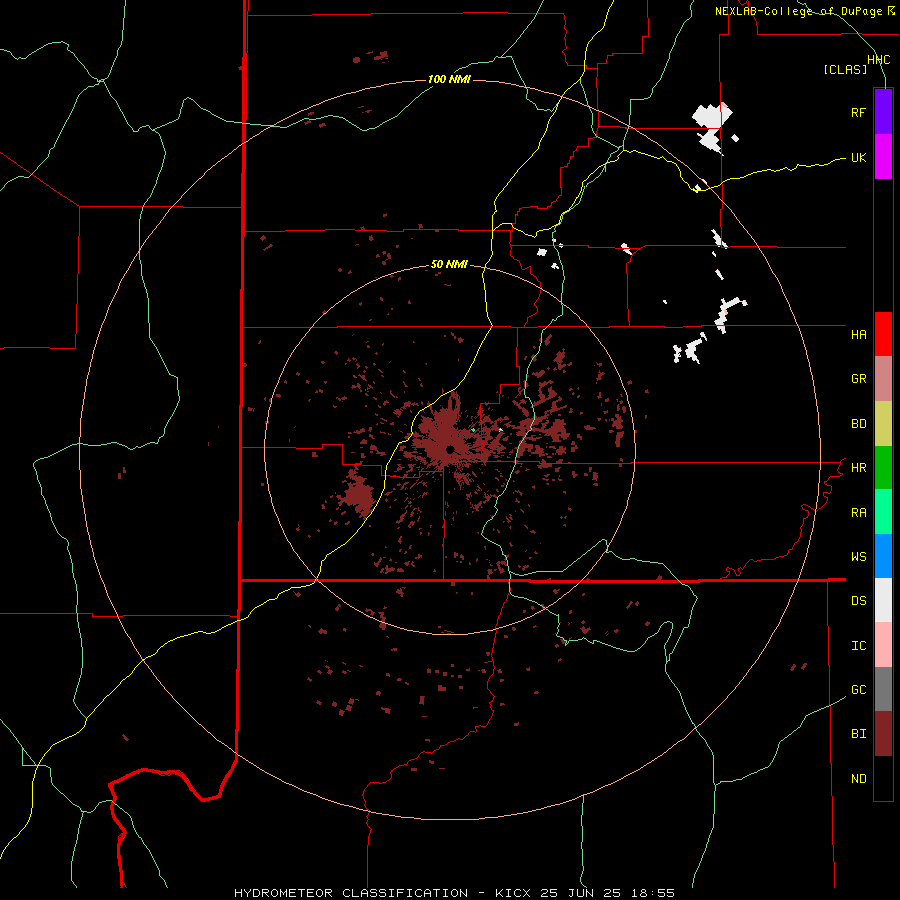The width and height of the screenshot is (900, 900).
Task: Click the white DS legend swatch
Action: (883, 600)
